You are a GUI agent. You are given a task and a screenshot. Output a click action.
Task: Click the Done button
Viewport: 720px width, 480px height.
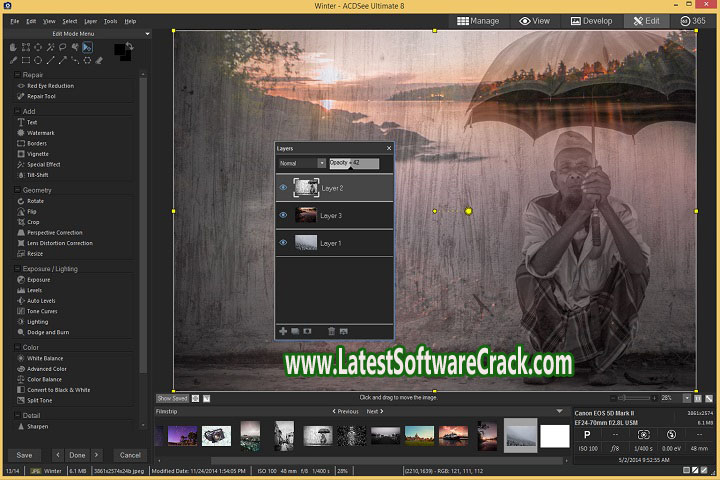pyautogui.click(x=77, y=455)
